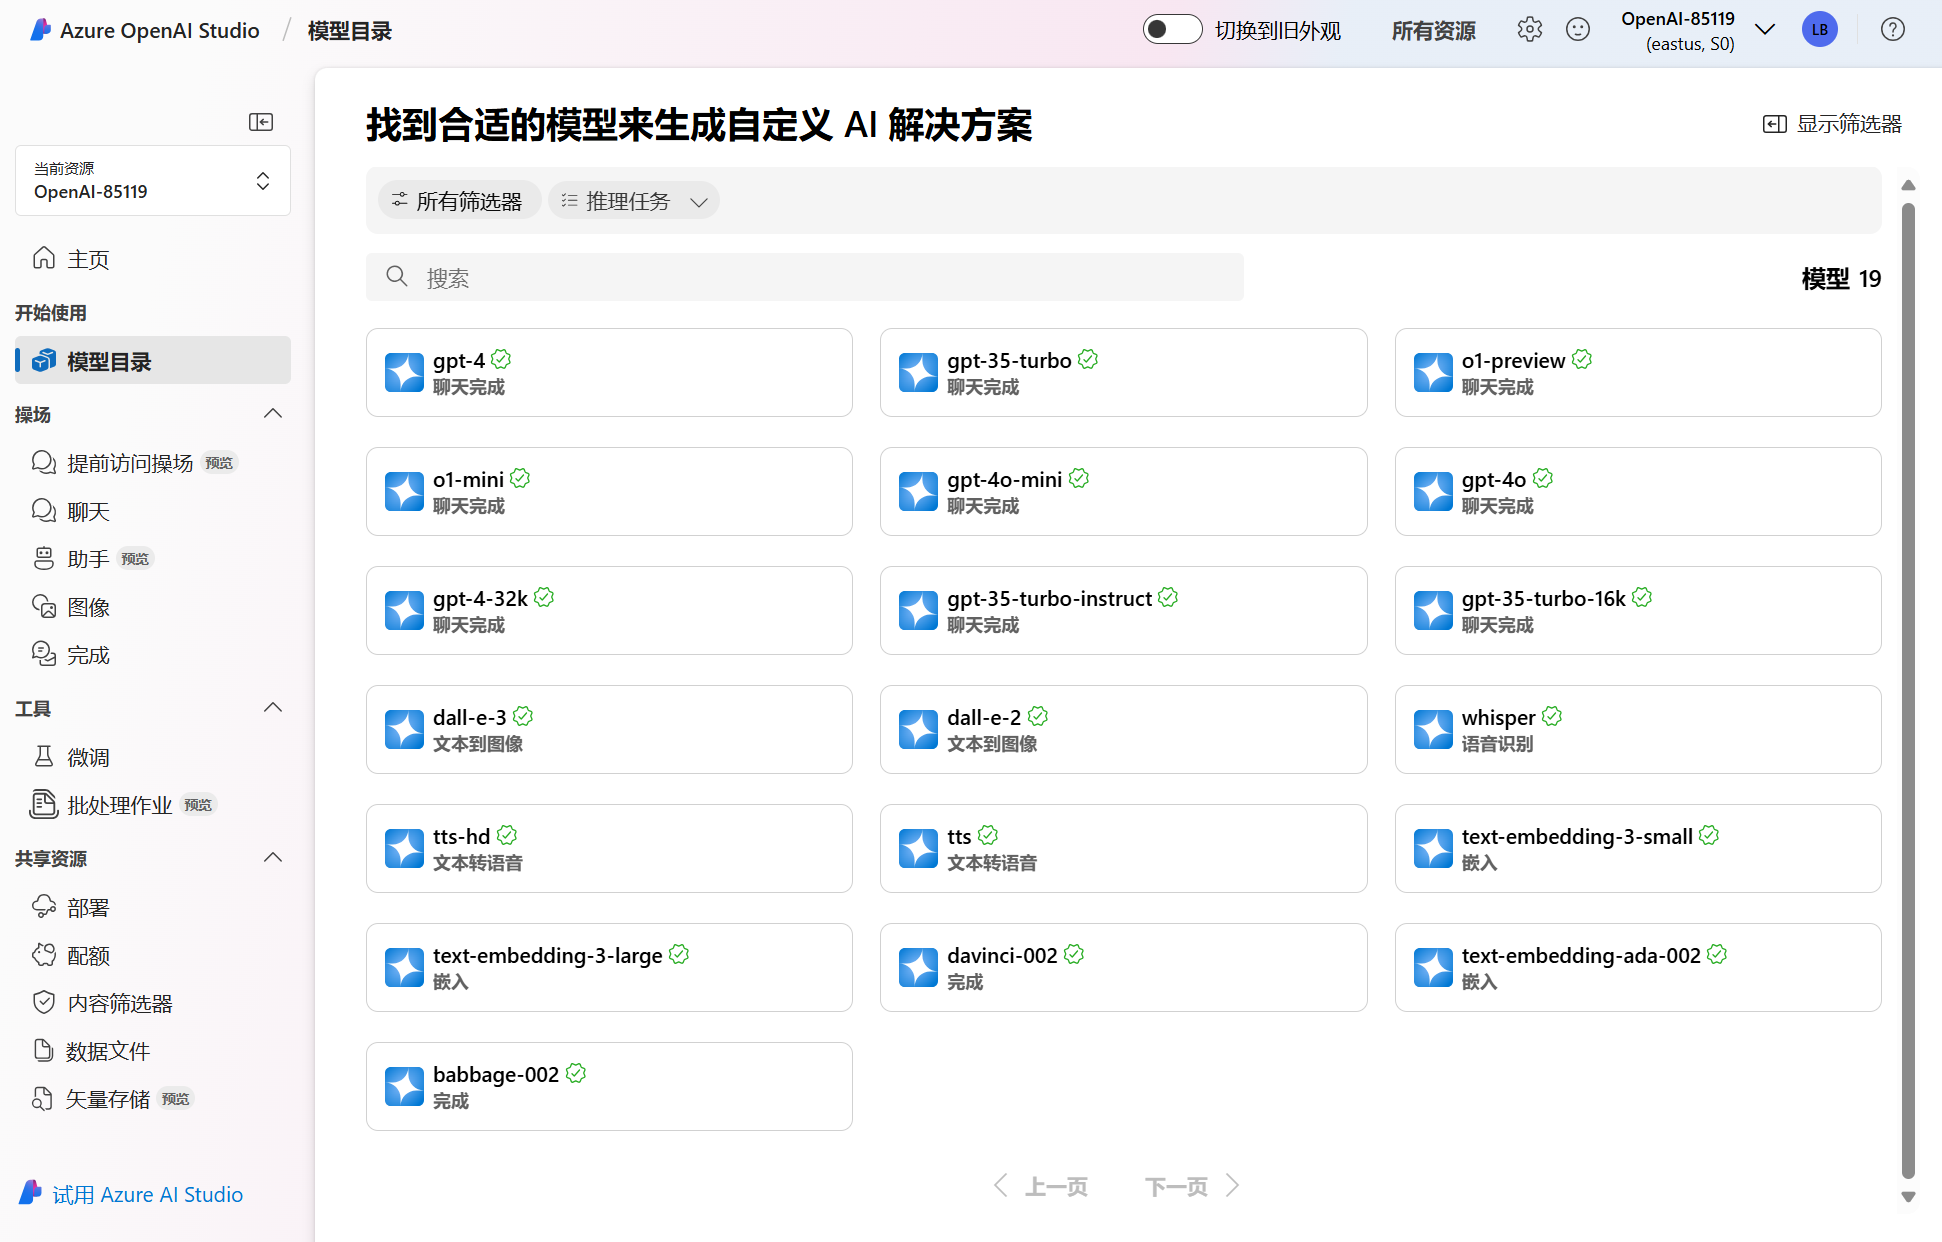Click the 微调 flask icon

44,757
